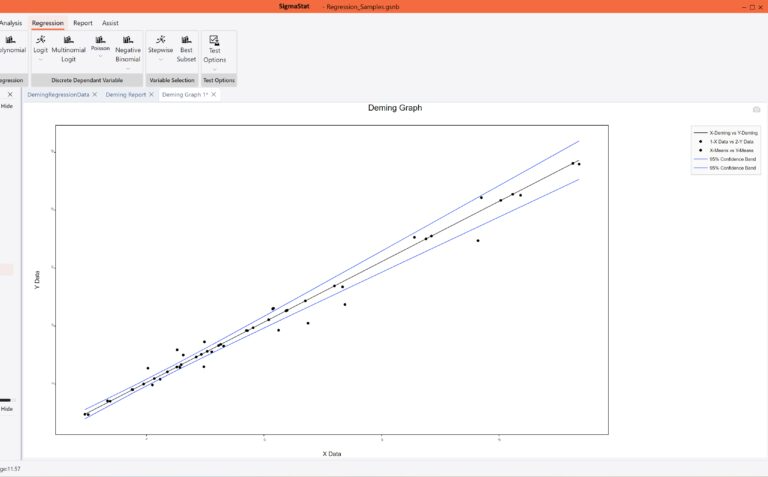Choose the Poisson regression tool
Screen dimensions: 768x477
pos(100,40)
